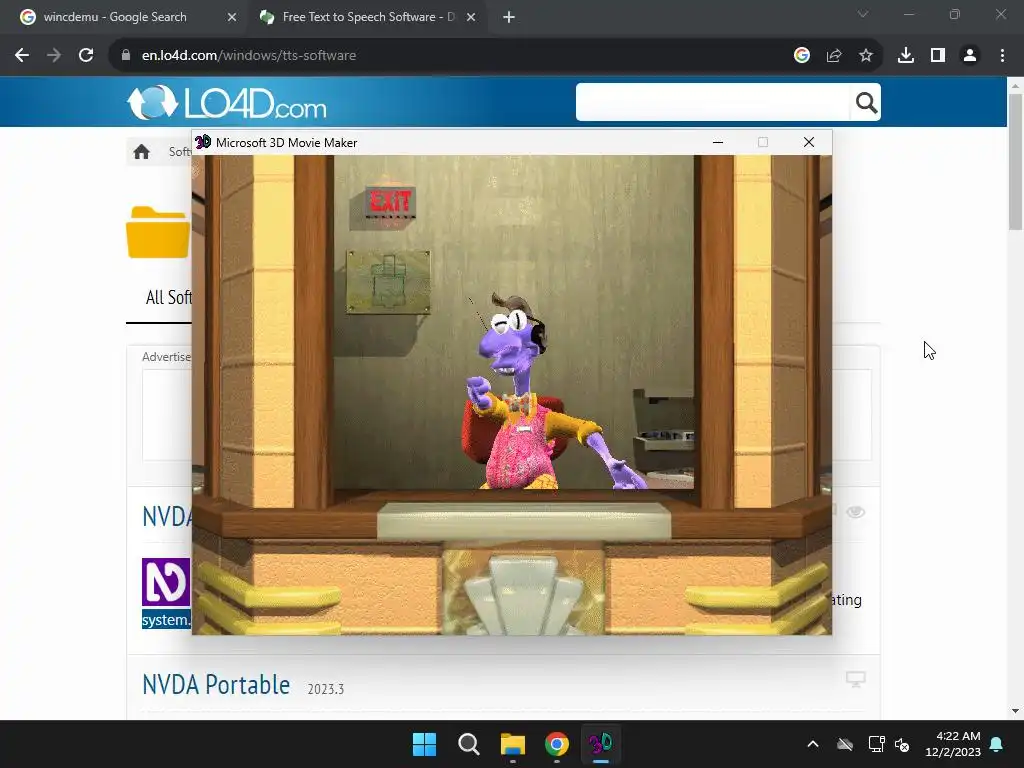
Task: Select the All Software tab on LO4D
Action: (x=168, y=298)
